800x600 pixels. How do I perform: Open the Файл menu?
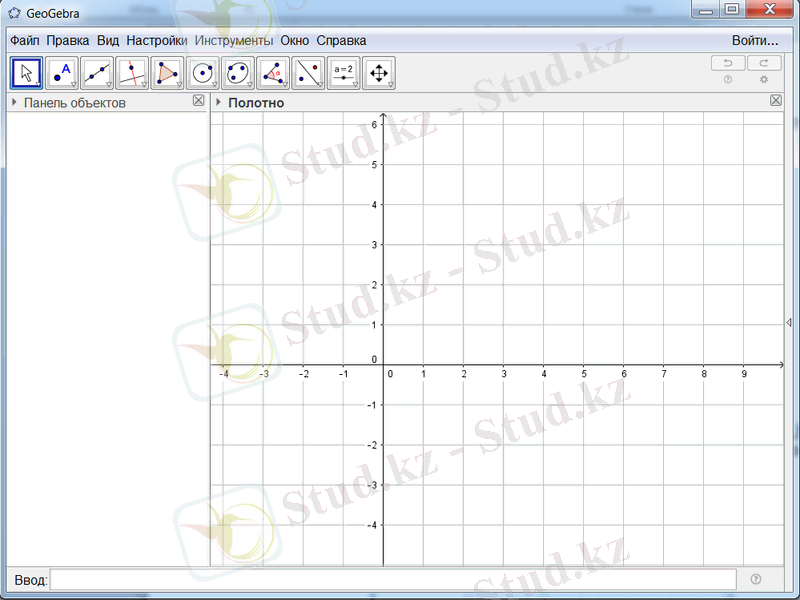(x=25, y=41)
